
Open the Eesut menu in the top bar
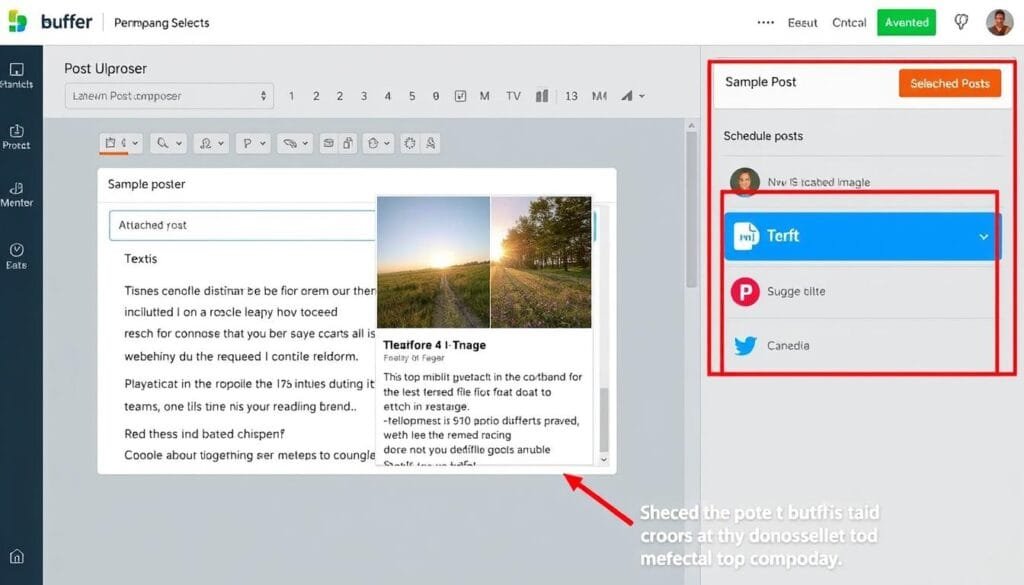point(802,22)
